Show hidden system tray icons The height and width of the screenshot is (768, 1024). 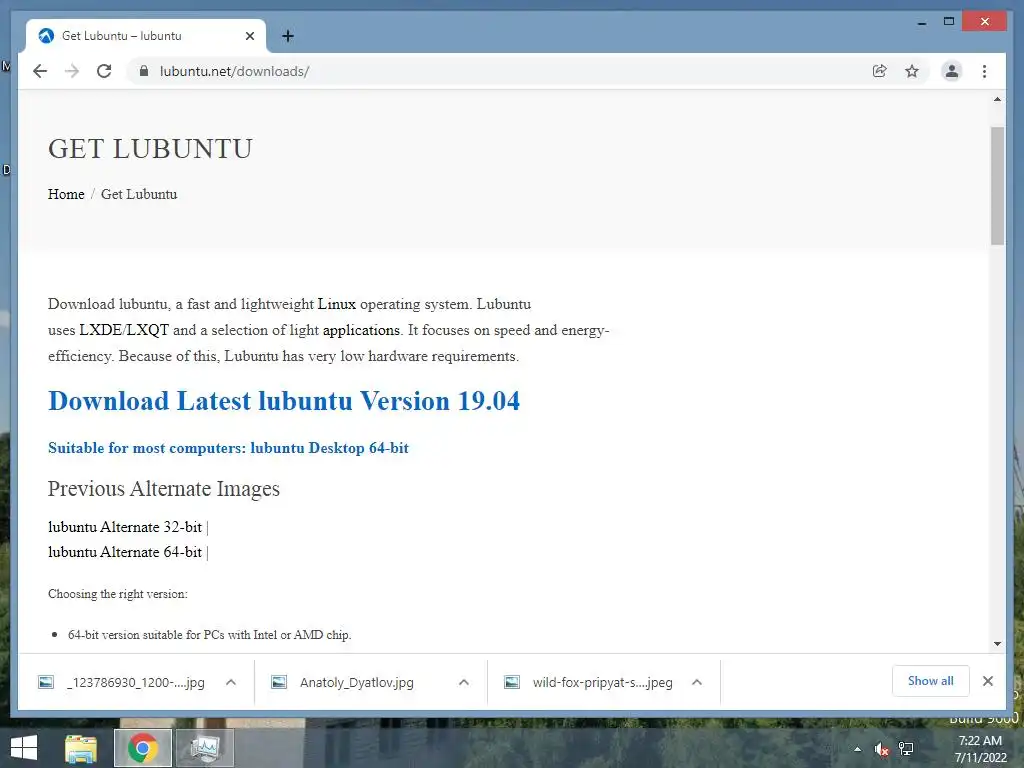pos(857,749)
